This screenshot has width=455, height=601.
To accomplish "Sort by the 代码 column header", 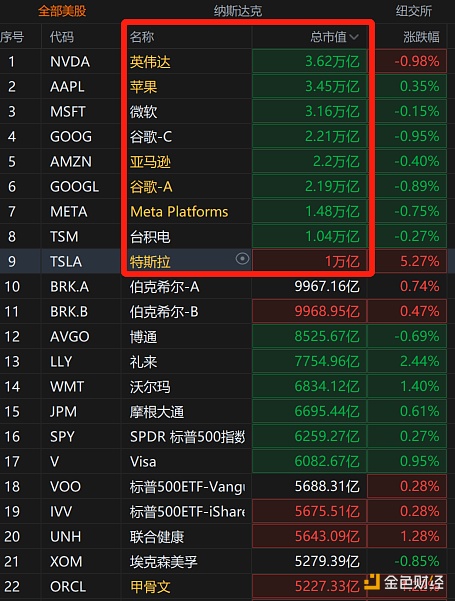I will [x=62, y=37].
